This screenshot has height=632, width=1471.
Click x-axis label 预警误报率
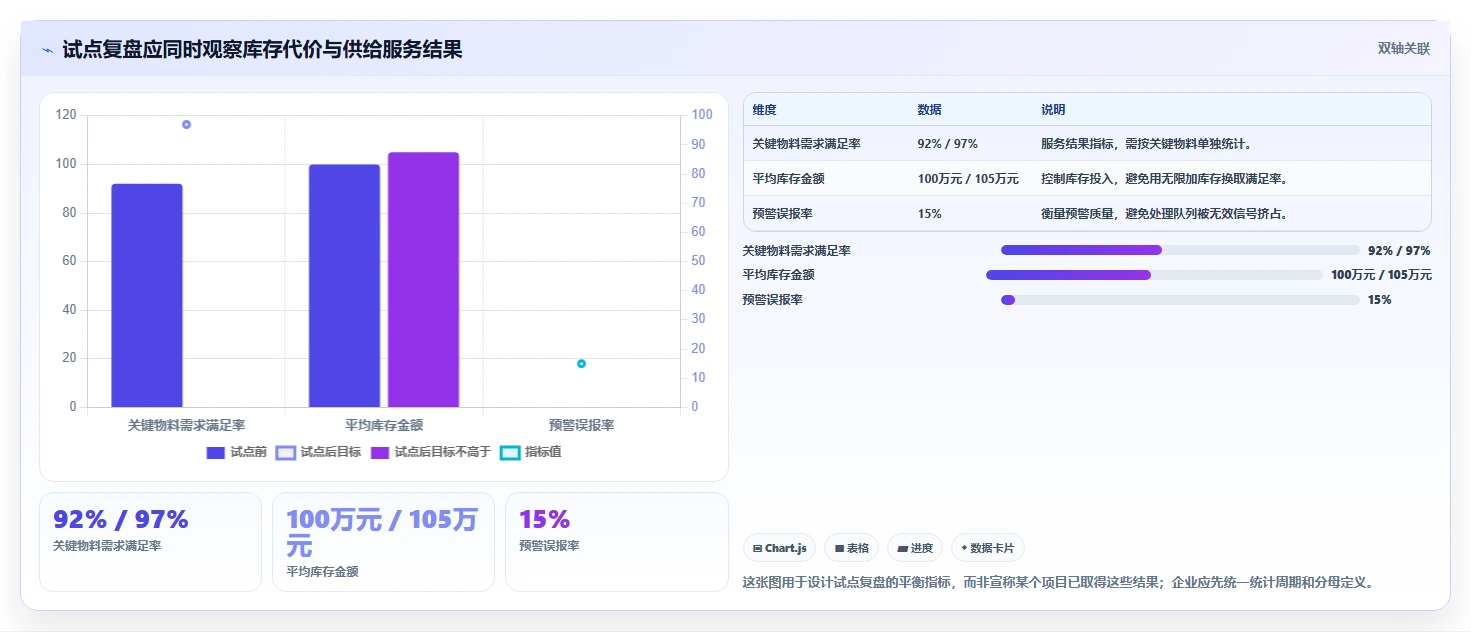coord(581,425)
